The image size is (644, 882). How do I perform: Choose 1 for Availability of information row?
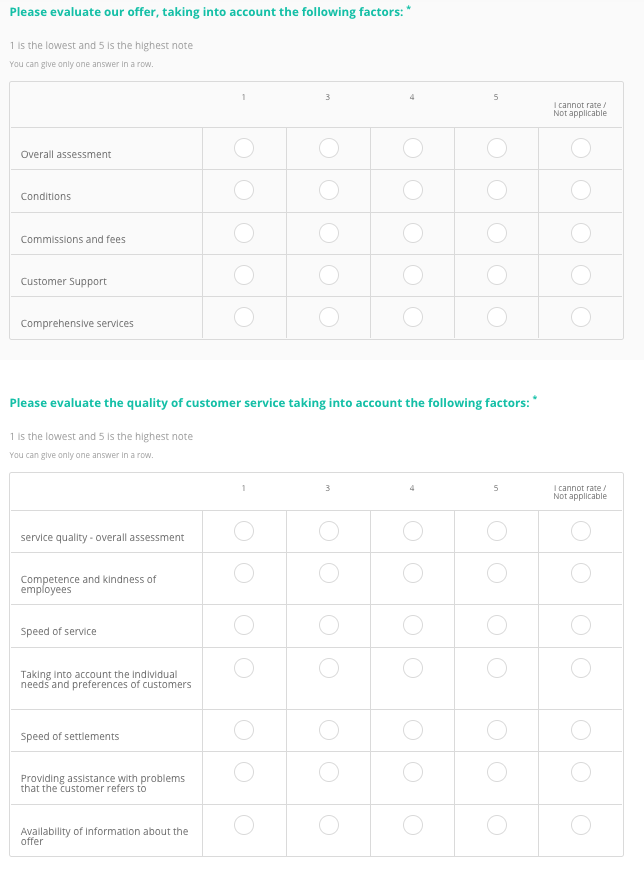coord(244,825)
